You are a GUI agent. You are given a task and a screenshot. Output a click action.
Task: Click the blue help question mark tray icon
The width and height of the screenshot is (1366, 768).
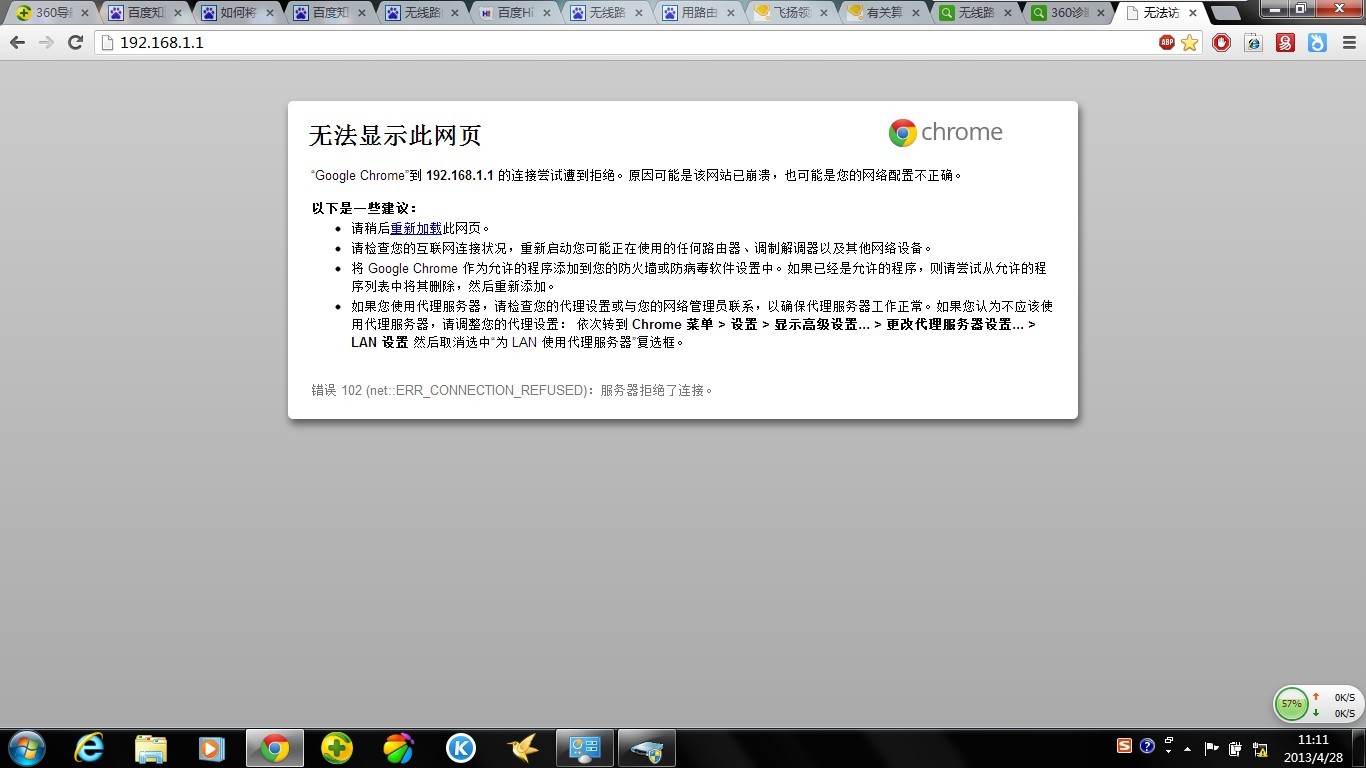pos(1147,746)
